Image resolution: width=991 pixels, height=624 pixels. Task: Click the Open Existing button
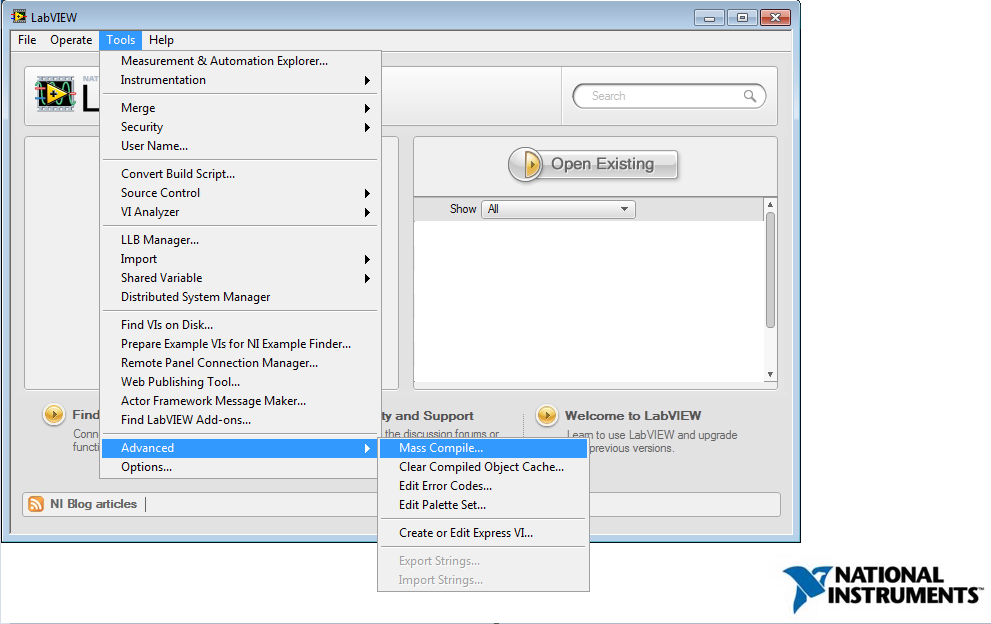pyautogui.click(x=593, y=164)
